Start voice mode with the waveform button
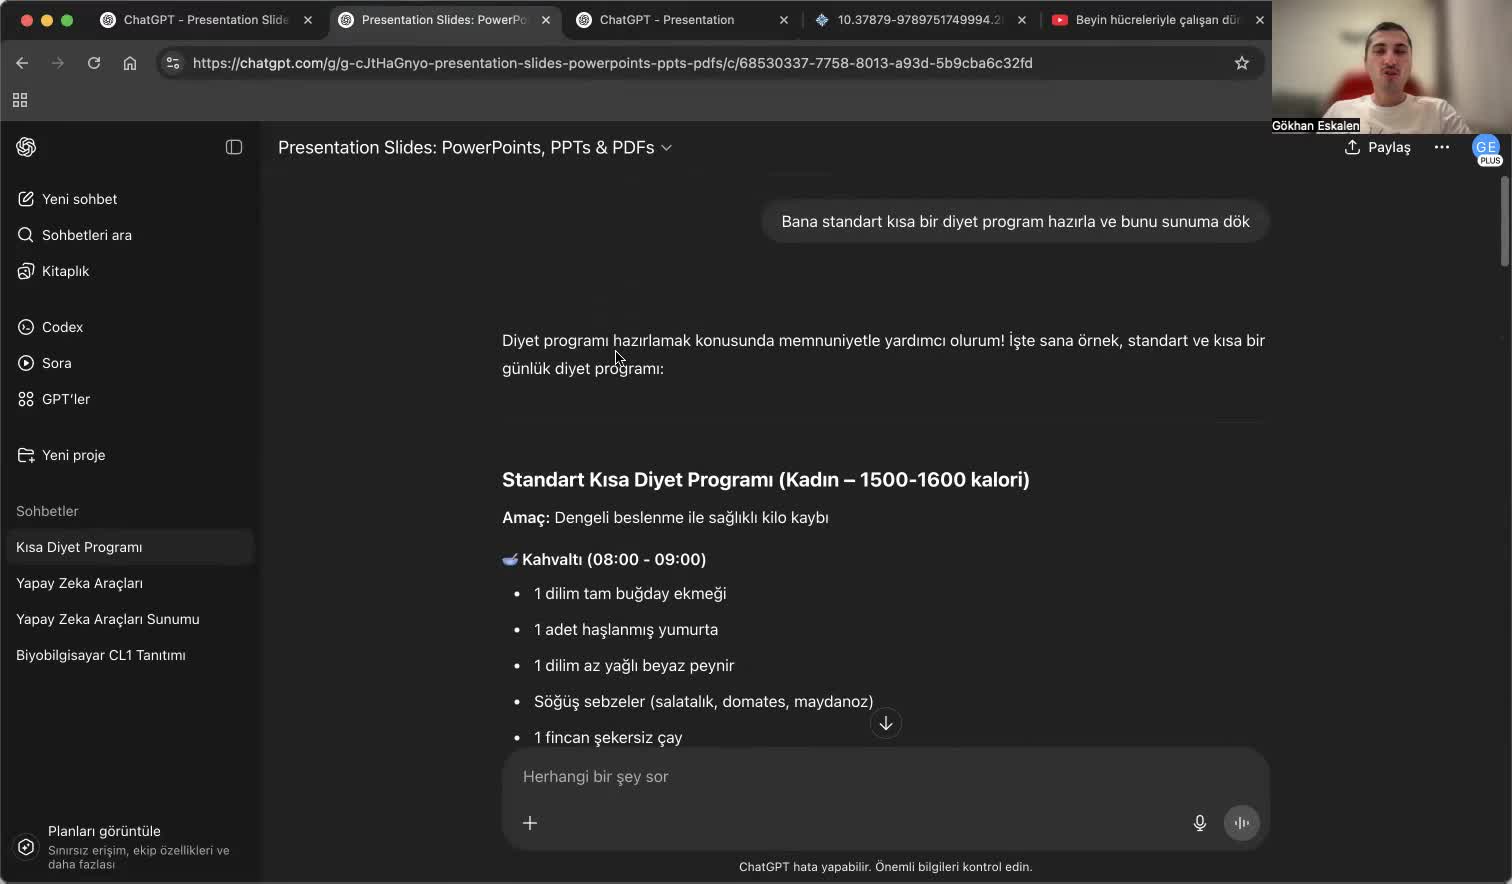Viewport: 1512px width, 884px height. [x=1242, y=823]
